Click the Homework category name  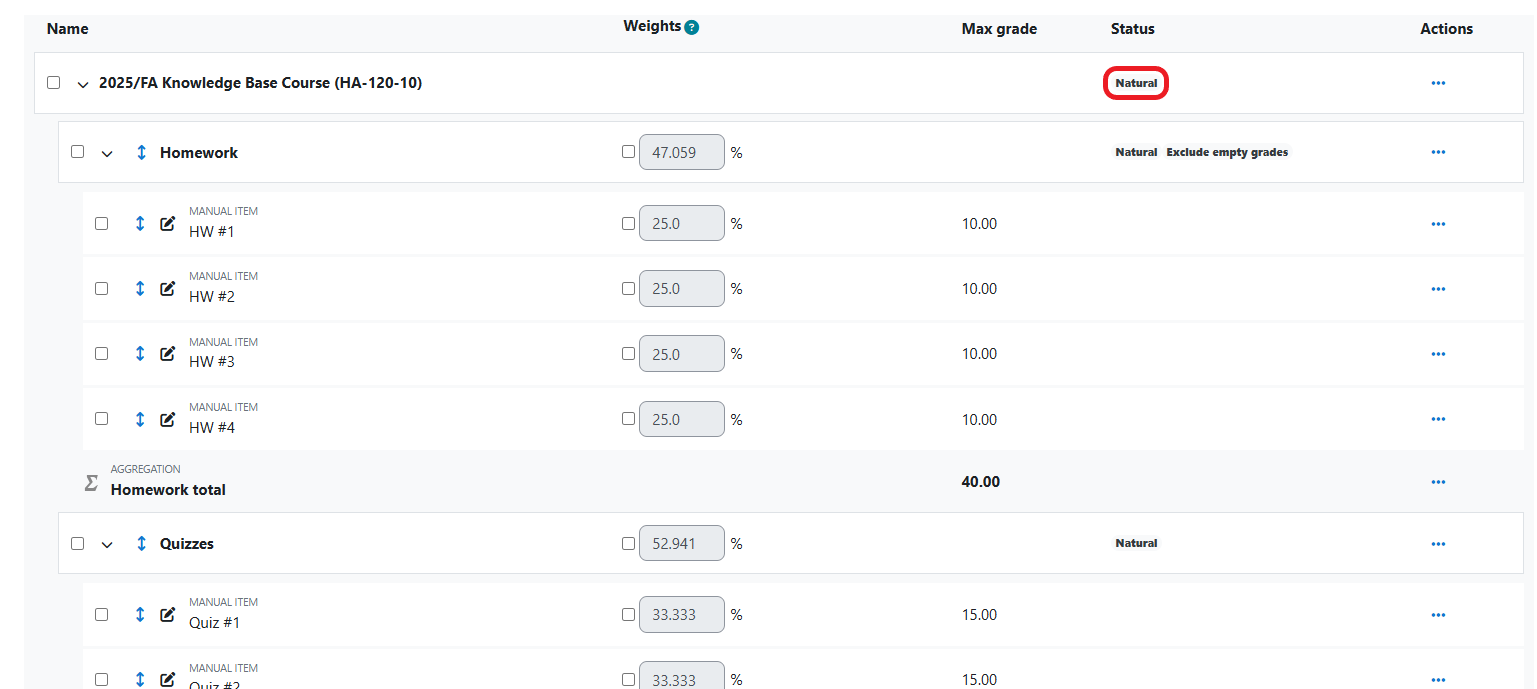tap(199, 153)
